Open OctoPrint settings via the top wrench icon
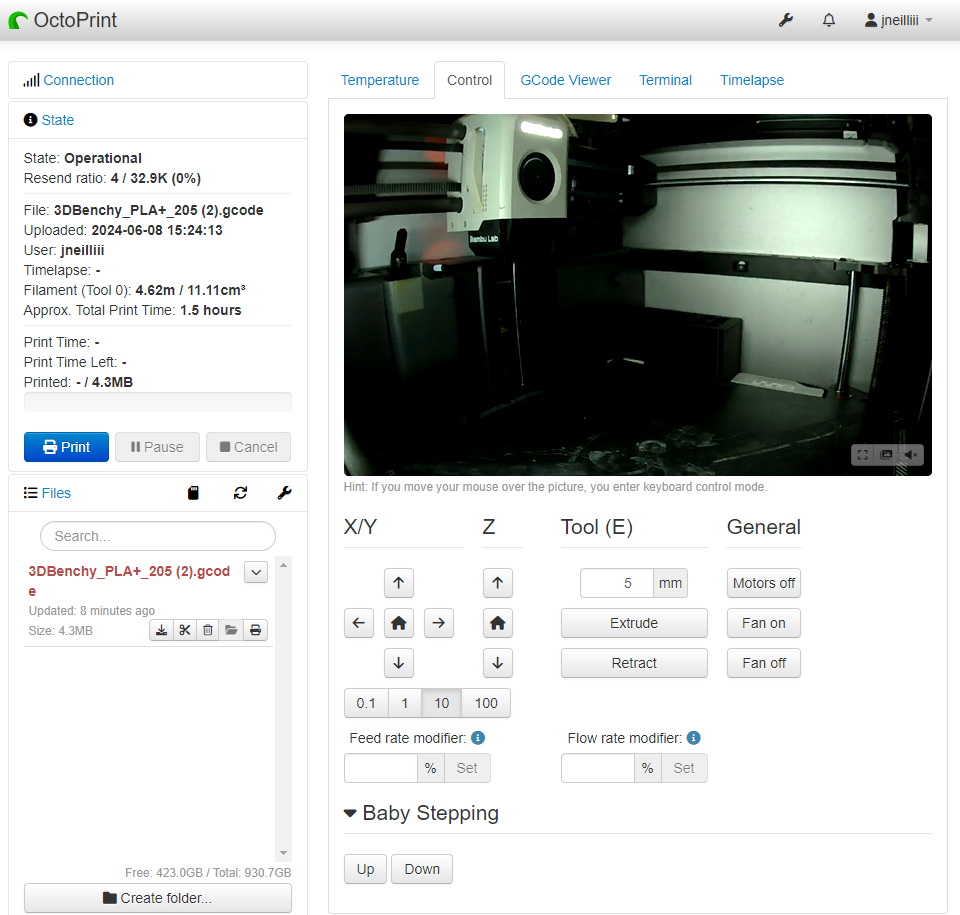Screen dimensions: 960x915 786,20
